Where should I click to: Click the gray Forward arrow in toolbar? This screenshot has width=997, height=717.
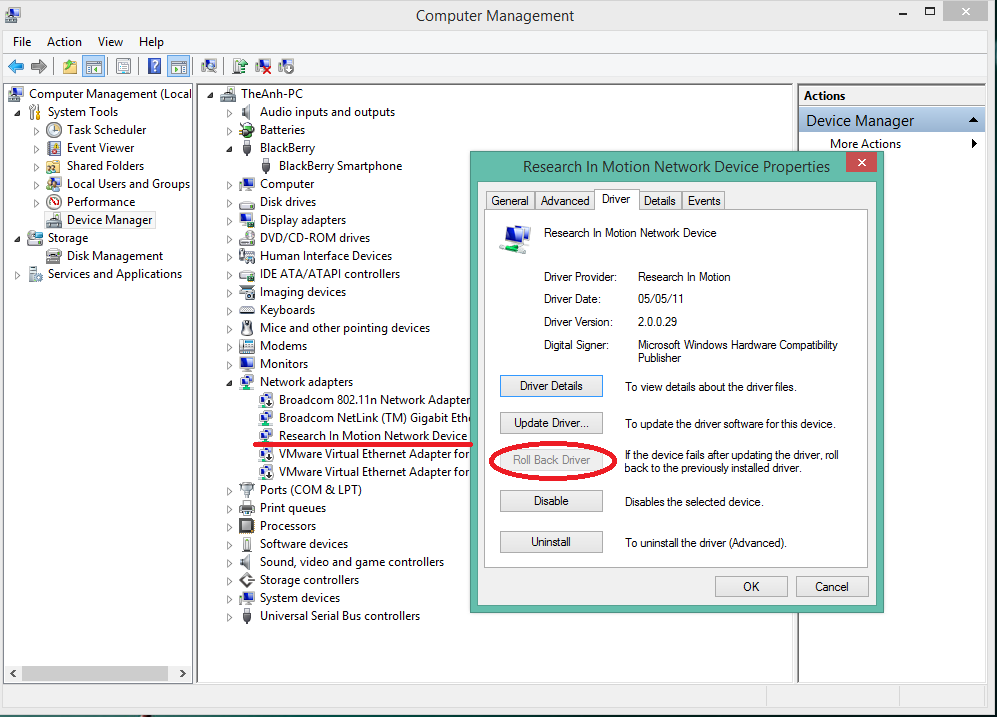pos(39,66)
